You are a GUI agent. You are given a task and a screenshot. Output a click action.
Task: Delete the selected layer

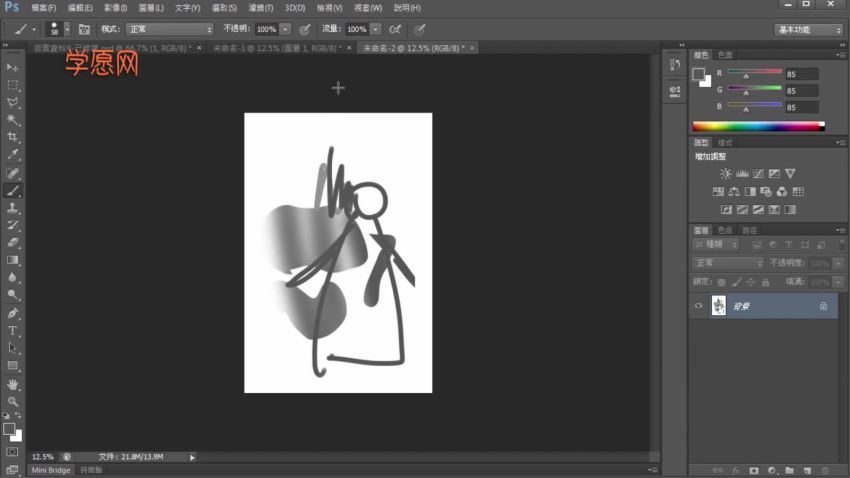(x=825, y=470)
